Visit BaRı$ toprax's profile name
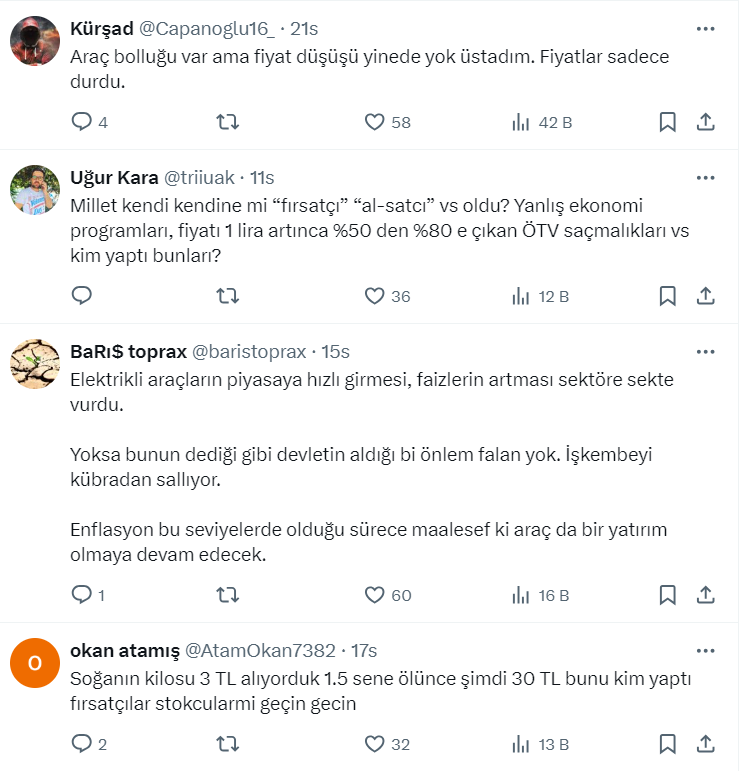The width and height of the screenshot is (741, 771). click(x=127, y=351)
